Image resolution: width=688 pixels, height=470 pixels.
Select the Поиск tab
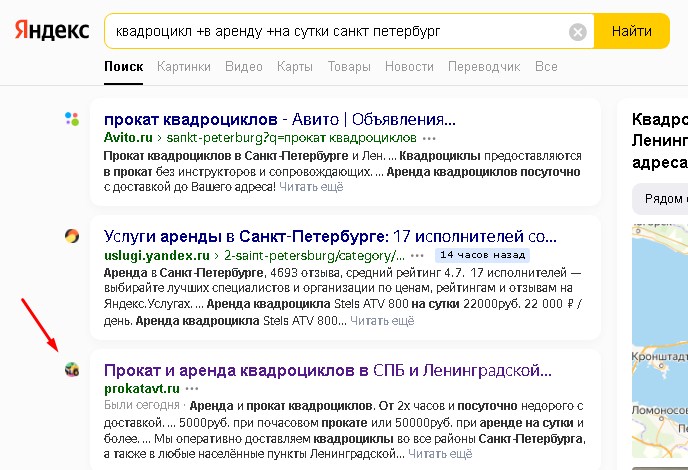[124, 67]
